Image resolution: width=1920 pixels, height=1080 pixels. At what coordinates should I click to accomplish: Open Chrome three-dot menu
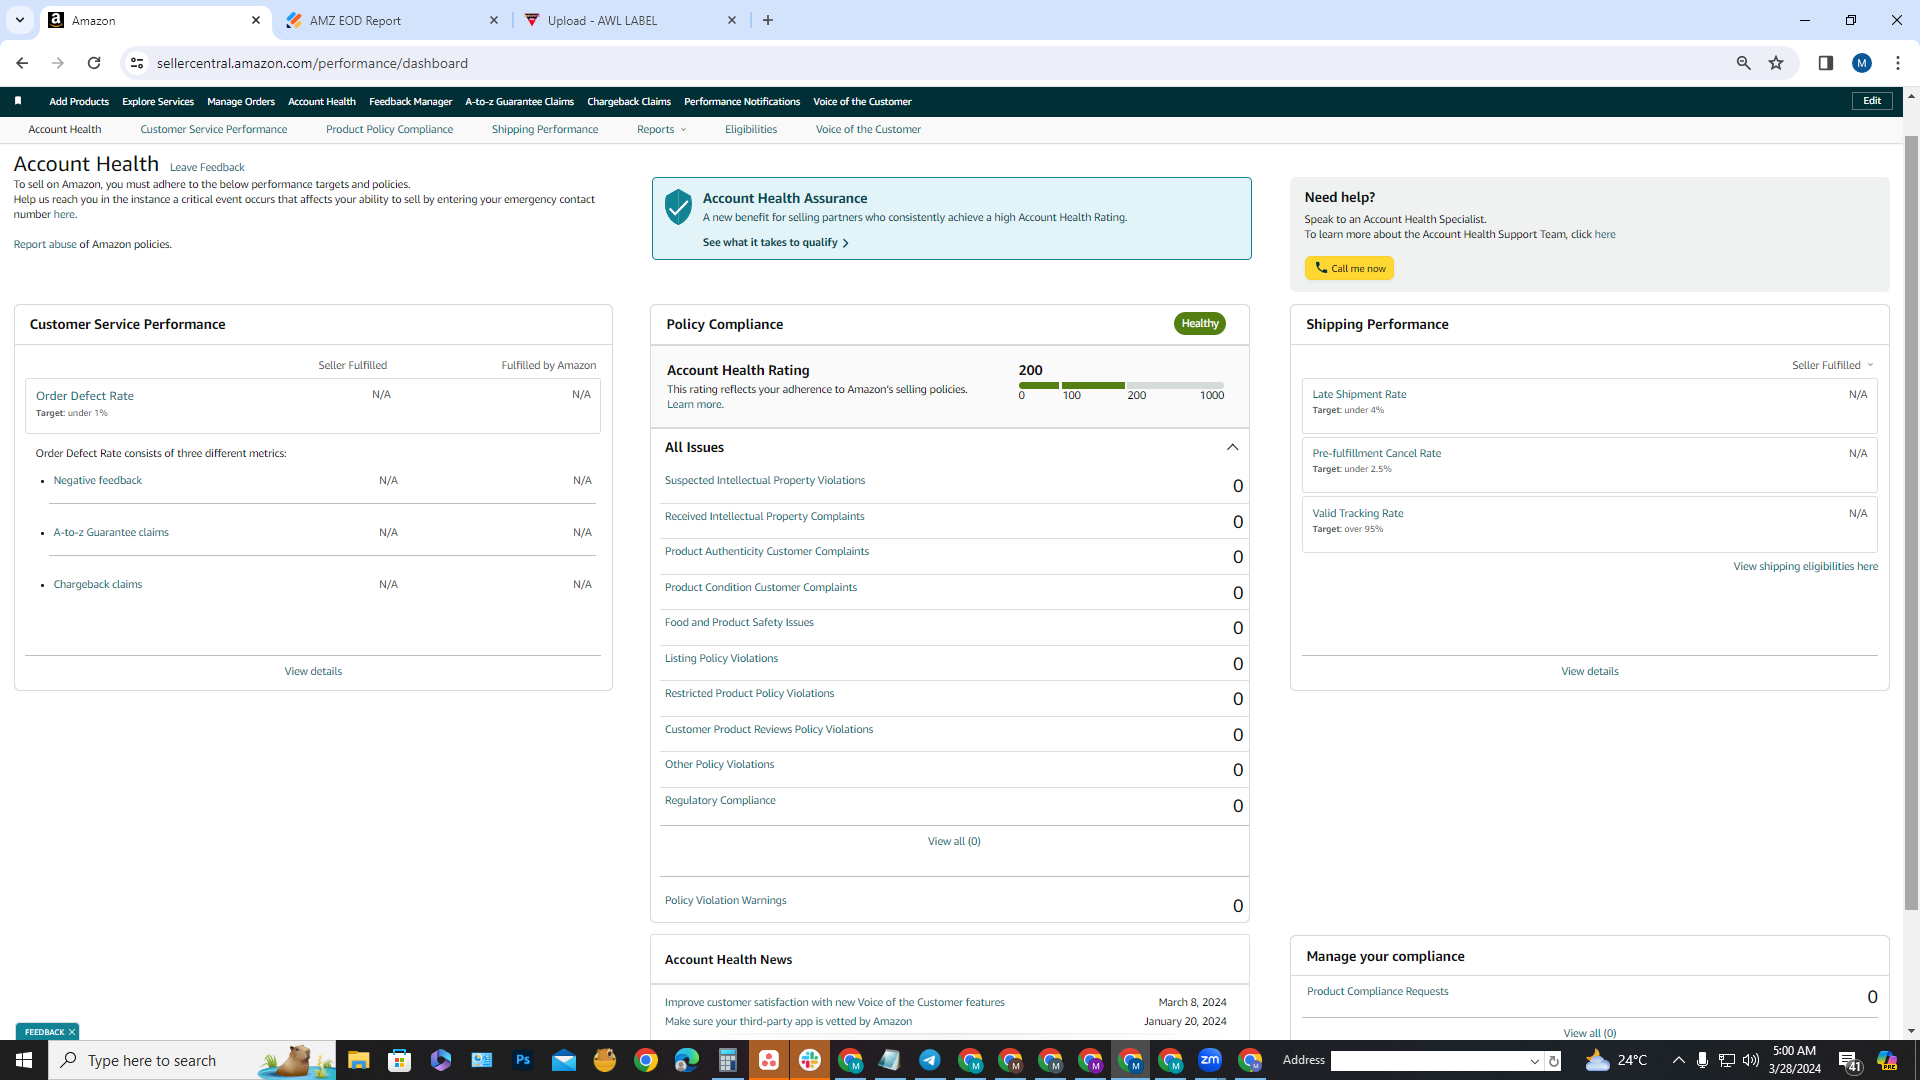tap(1897, 63)
